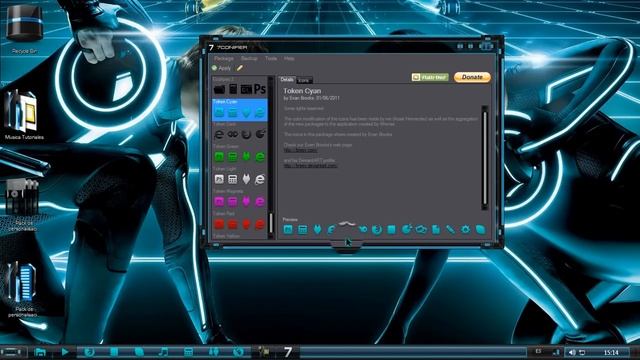Screen dimensions: 640x360
Task: Open the Tools menu
Action: (271, 59)
